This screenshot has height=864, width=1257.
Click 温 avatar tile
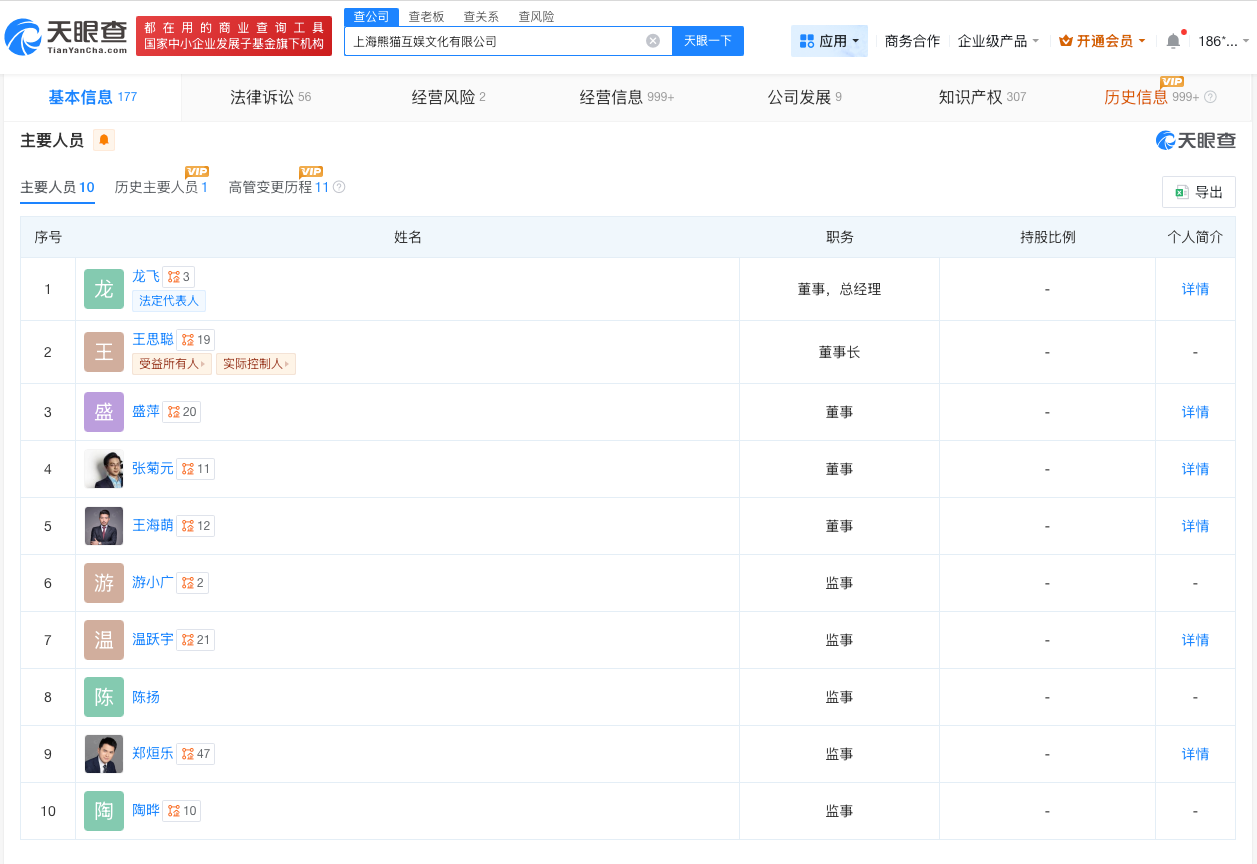click(x=104, y=640)
